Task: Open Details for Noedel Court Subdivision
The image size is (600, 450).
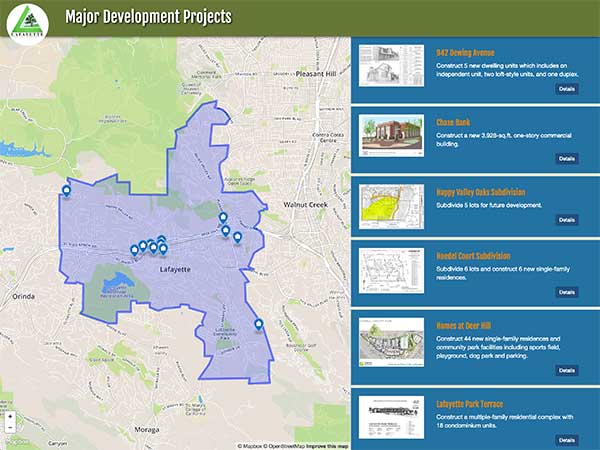Action: click(x=566, y=292)
